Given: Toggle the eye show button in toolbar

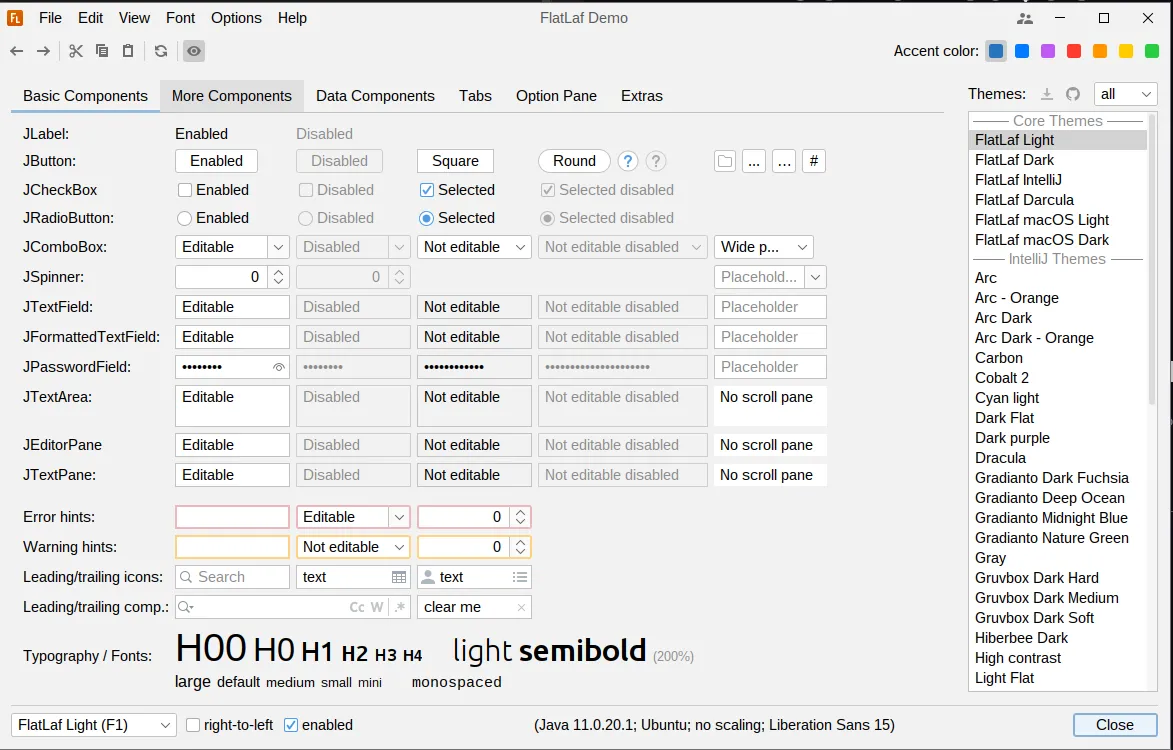Looking at the screenshot, I should [194, 51].
